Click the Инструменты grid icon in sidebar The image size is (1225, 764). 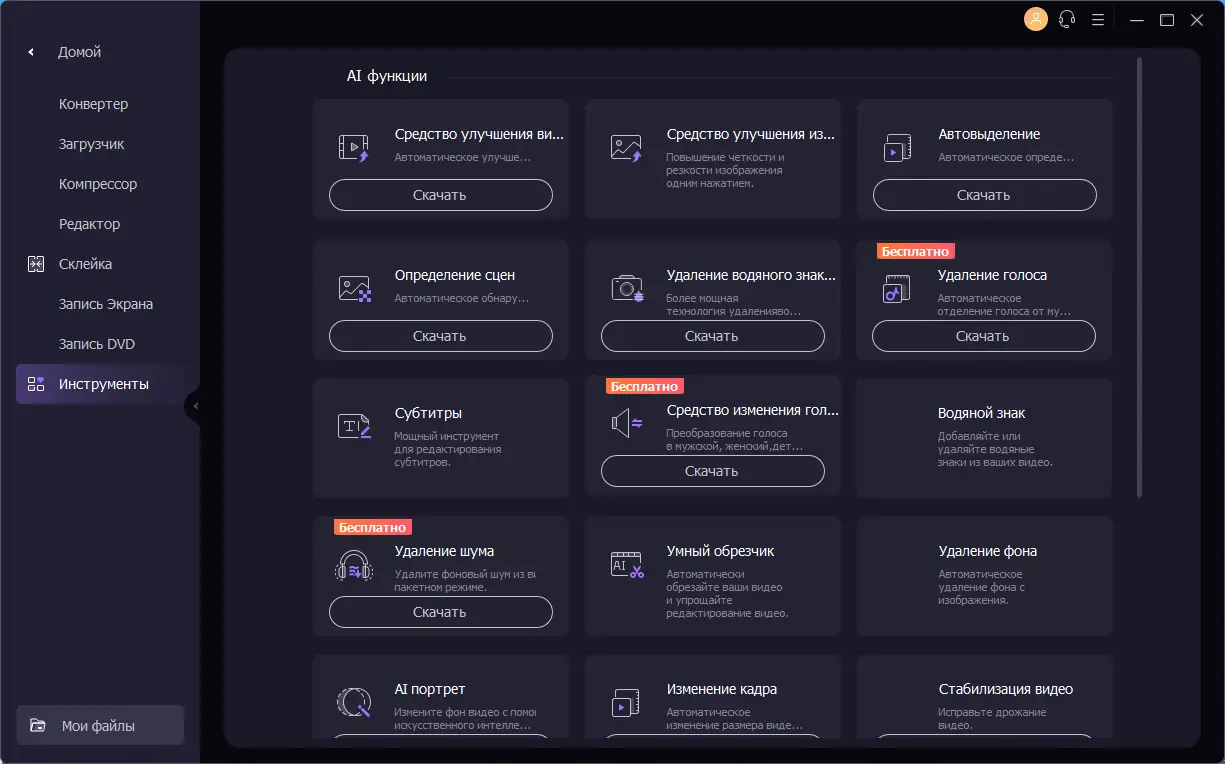coord(36,384)
